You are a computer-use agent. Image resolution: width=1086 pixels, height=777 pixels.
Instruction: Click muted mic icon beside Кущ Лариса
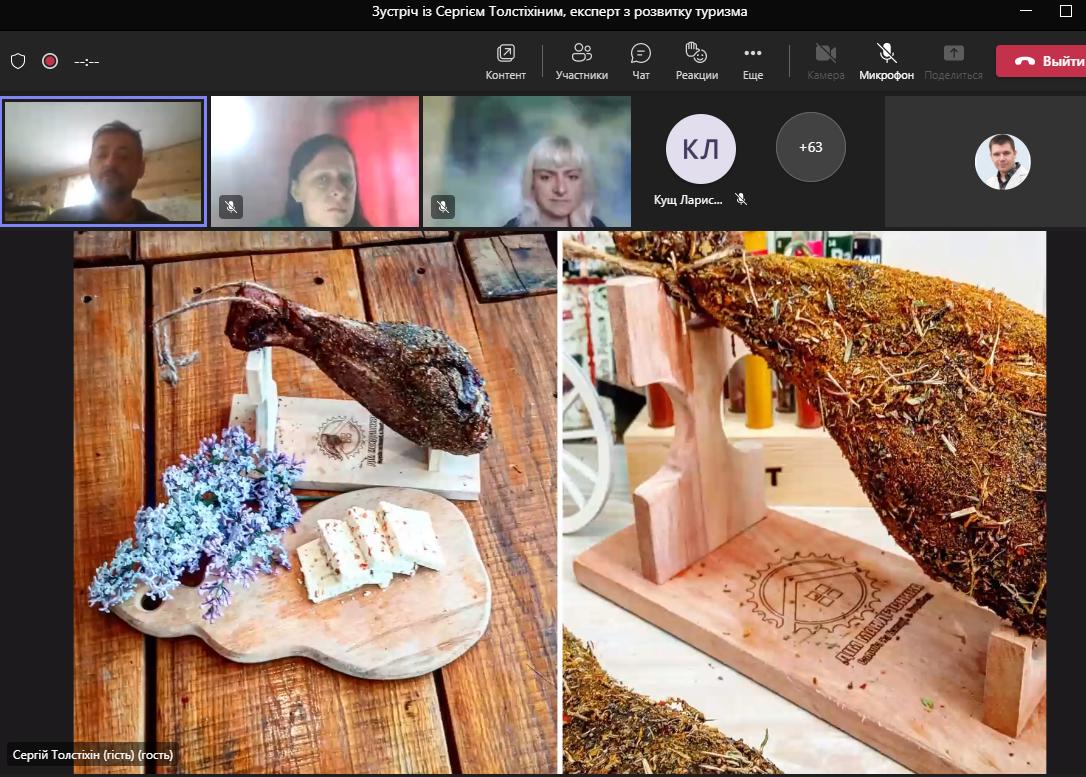pos(741,199)
